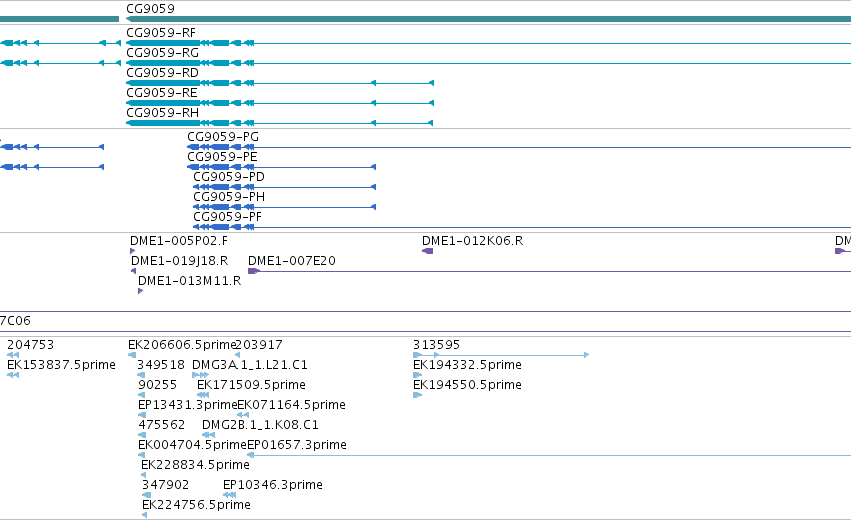Click the 313595 EST arrow track

coord(501,355)
